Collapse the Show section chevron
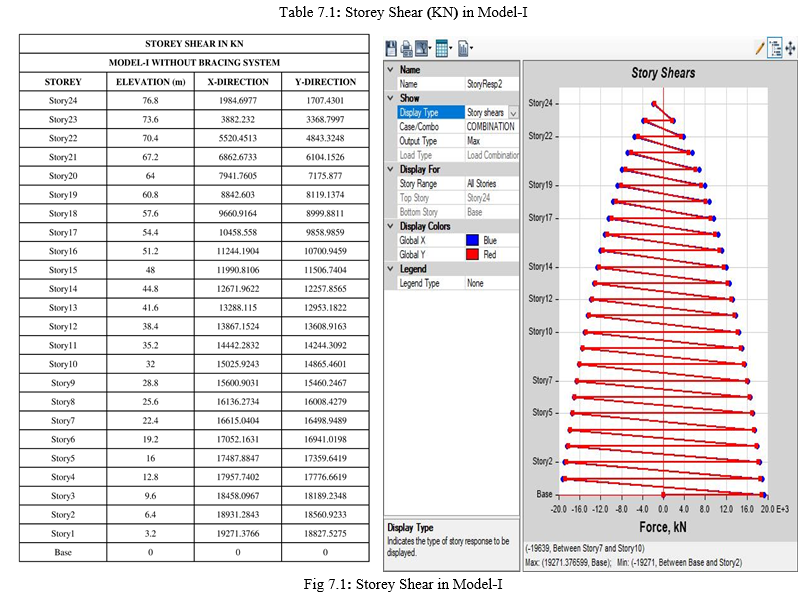Screen dimensions: 809x597 pyautogui.click(x=391, y=98)
